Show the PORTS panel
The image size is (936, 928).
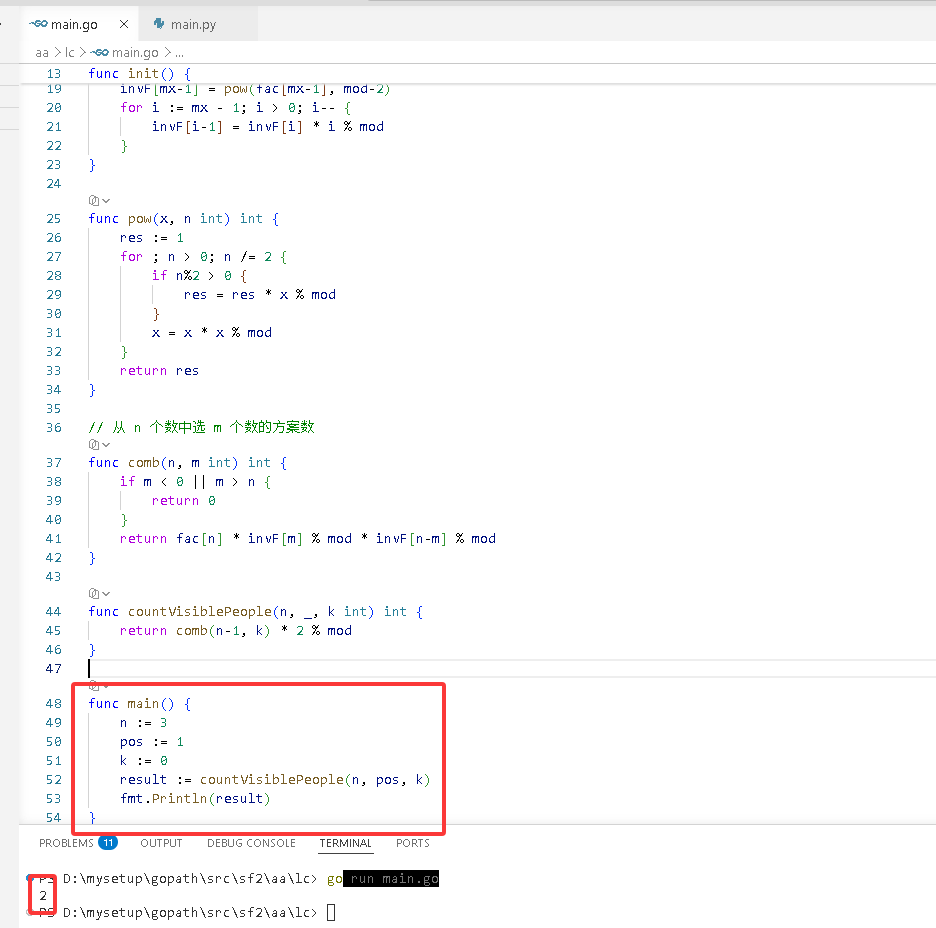pos(412,843)
